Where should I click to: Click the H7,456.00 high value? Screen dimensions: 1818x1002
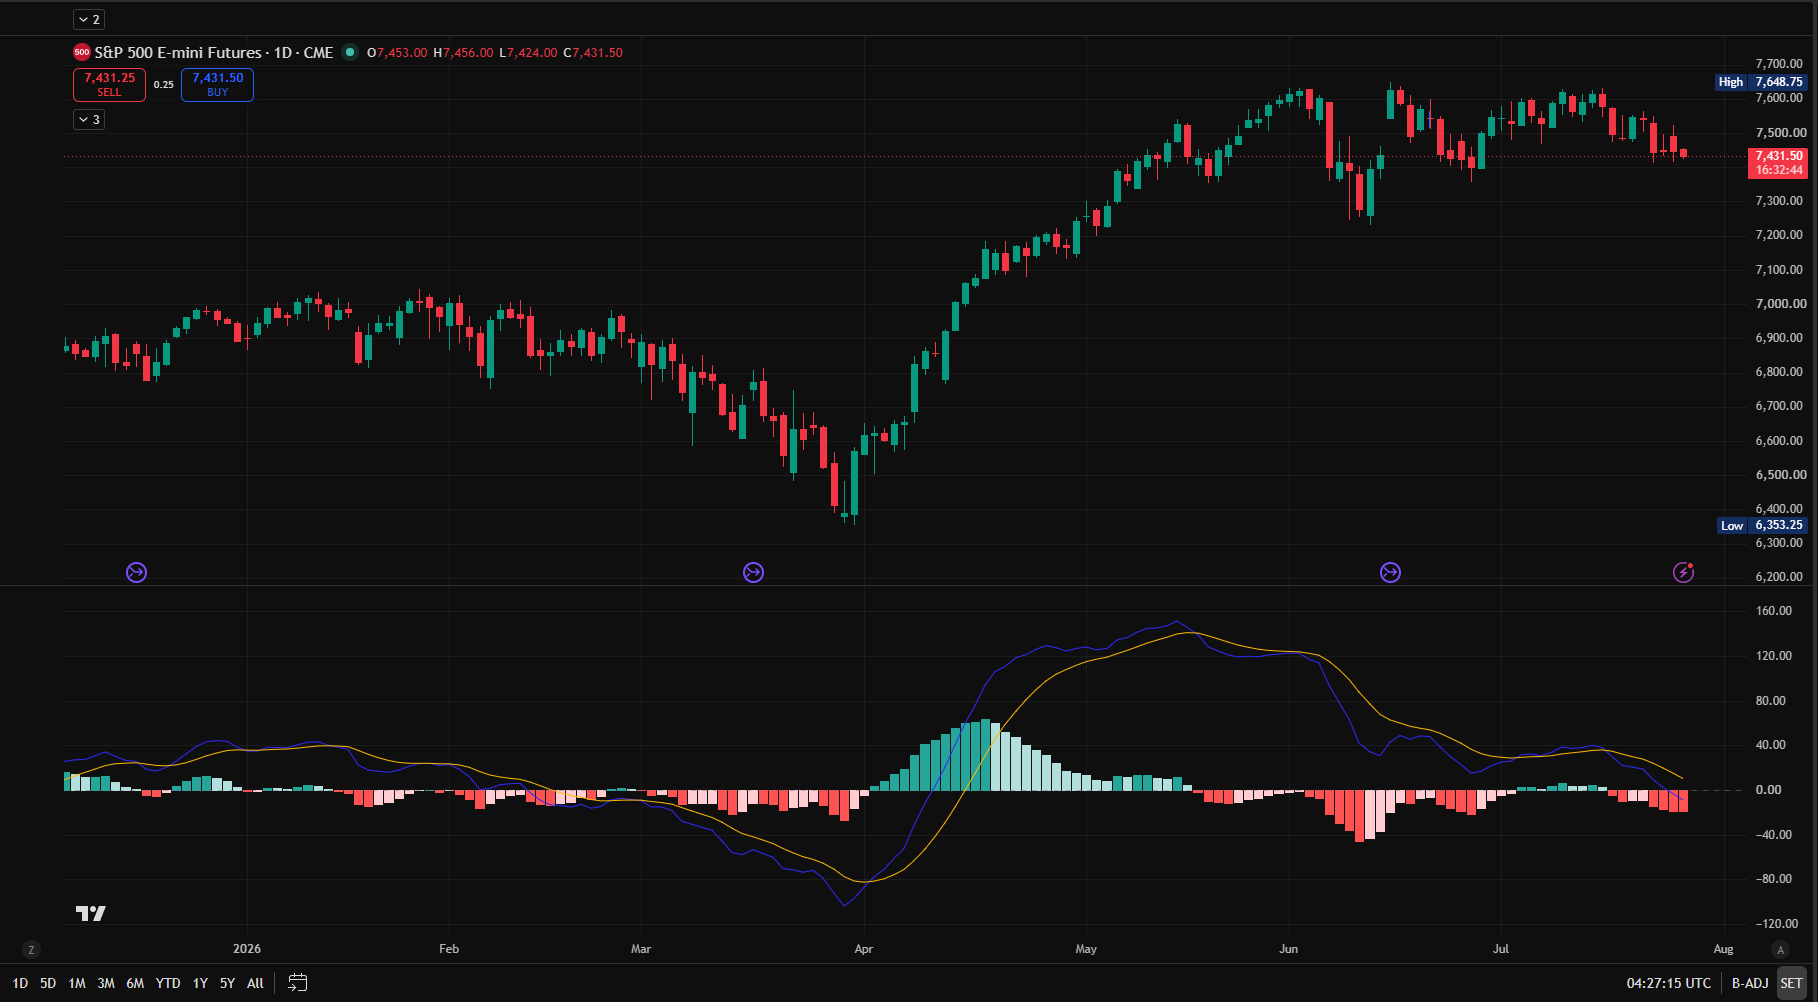[463, 52]
